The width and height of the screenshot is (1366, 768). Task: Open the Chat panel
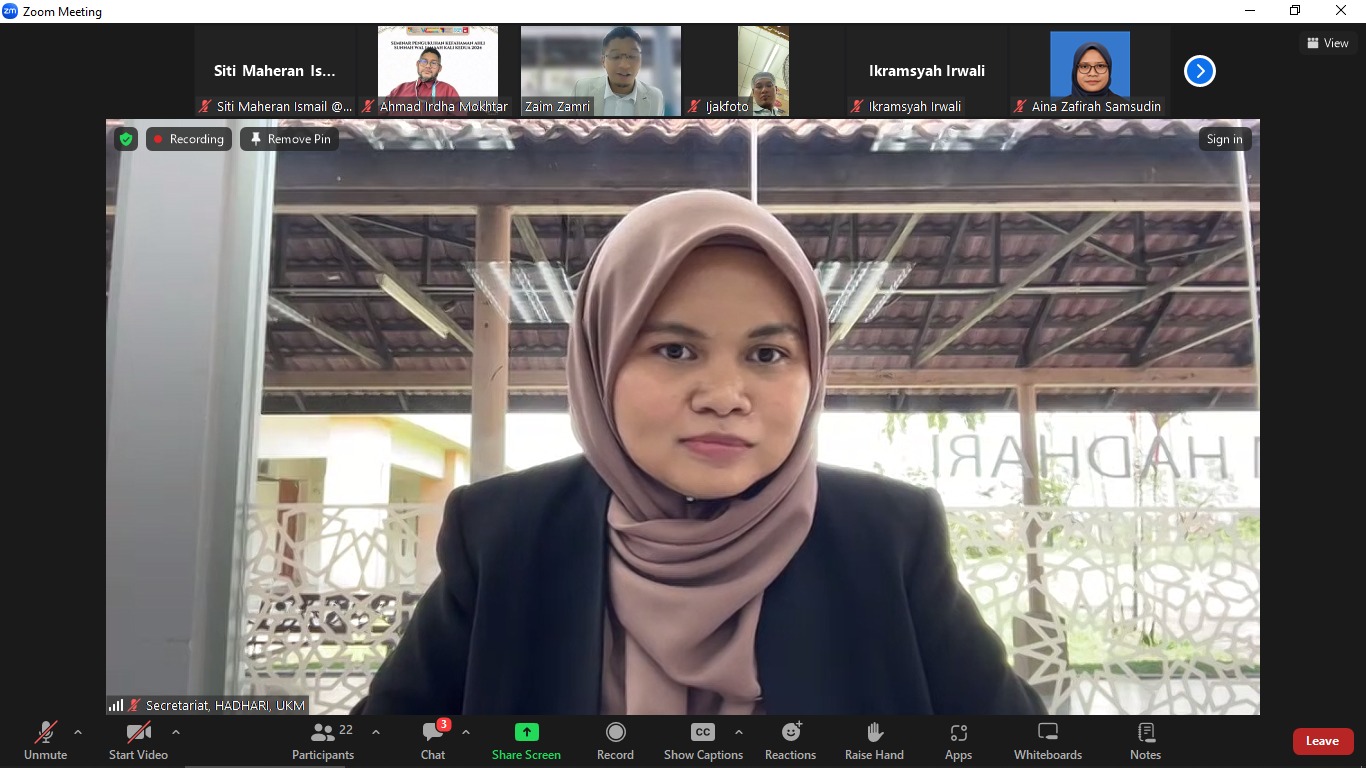pyautogui.click(x=433, y=741)
